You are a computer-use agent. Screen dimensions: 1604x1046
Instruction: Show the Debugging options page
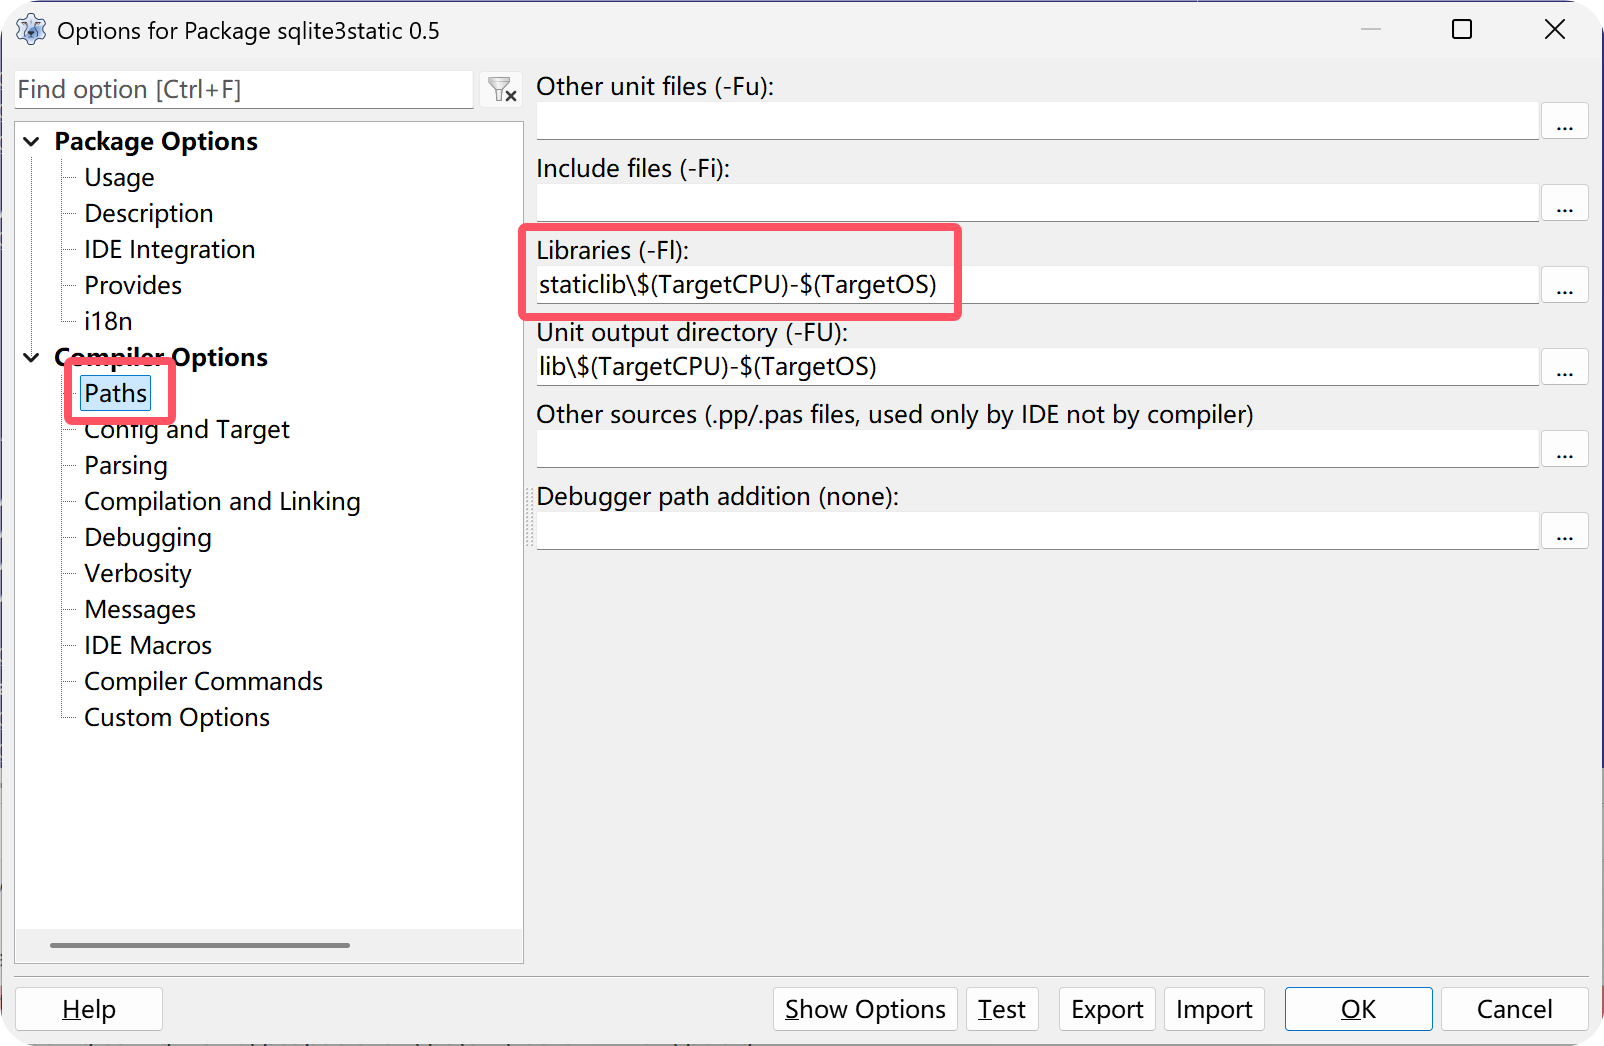148,538
